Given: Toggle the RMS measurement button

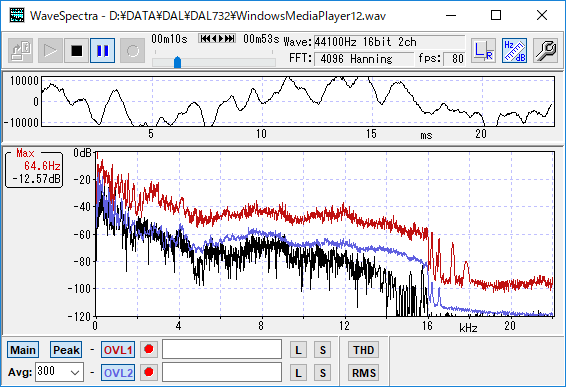Looking at the screenshot, I should pos(363,373).
